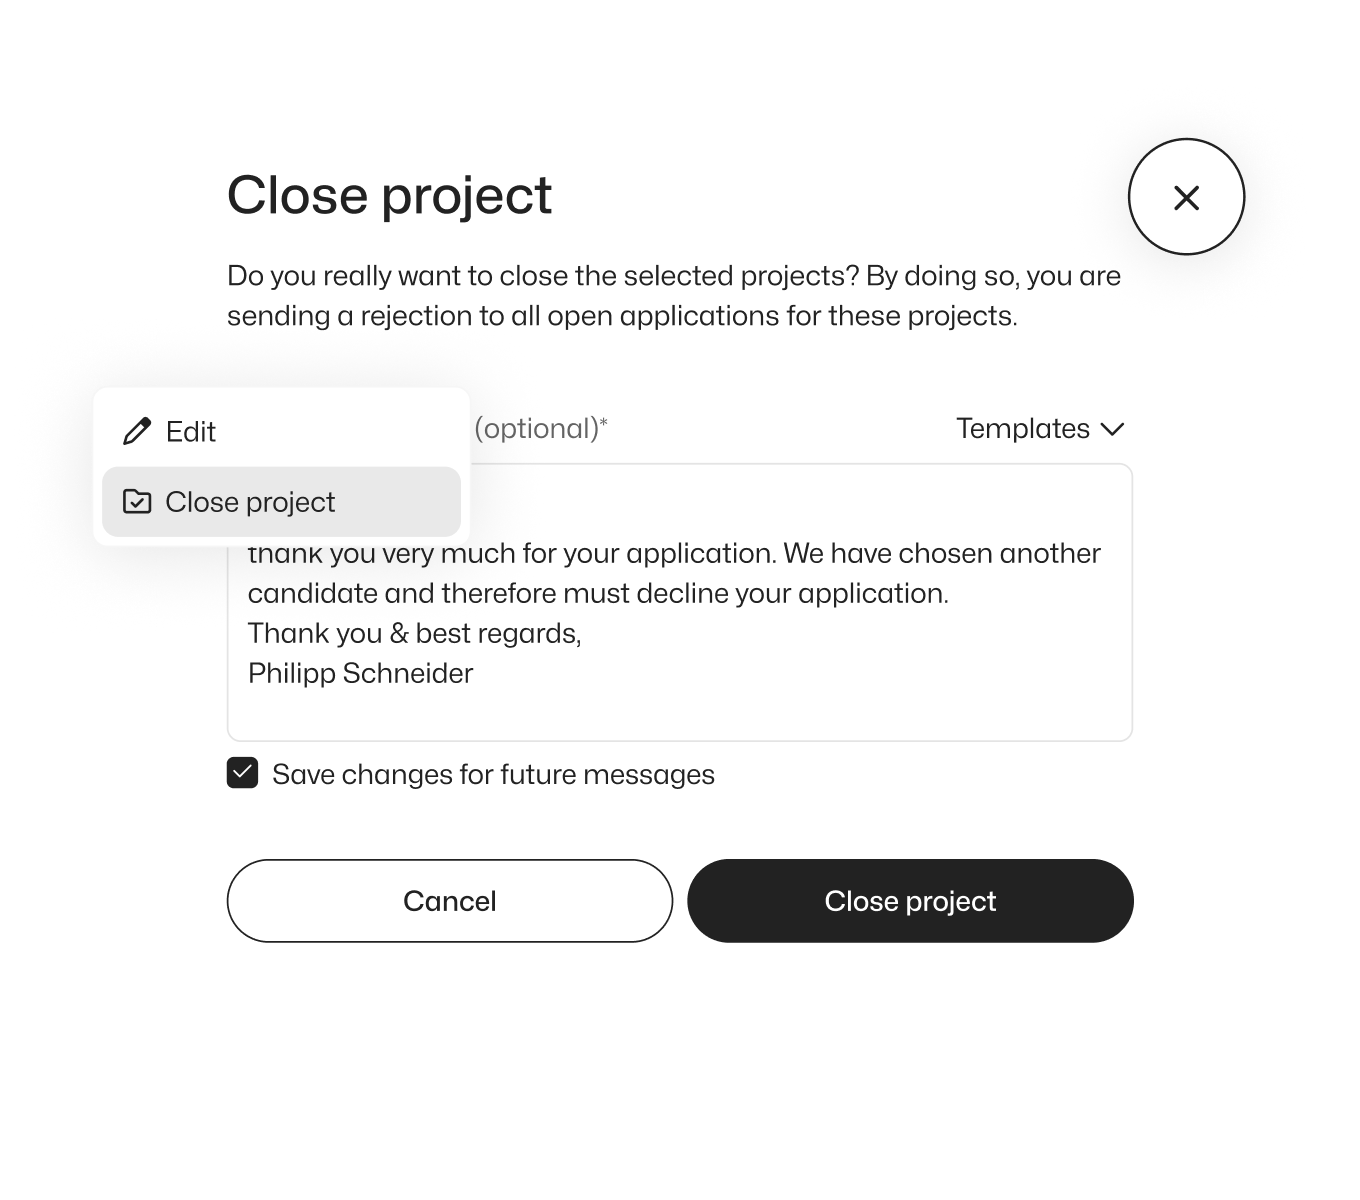Place cursor on the "Thank you & best regards," line

click(x=414, y=634)
